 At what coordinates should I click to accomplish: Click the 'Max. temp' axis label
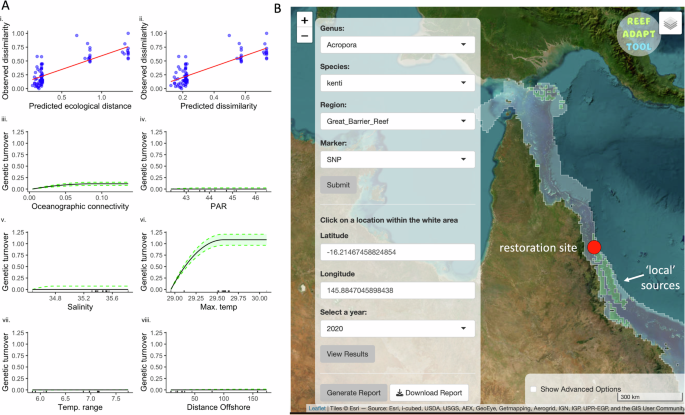219,307
